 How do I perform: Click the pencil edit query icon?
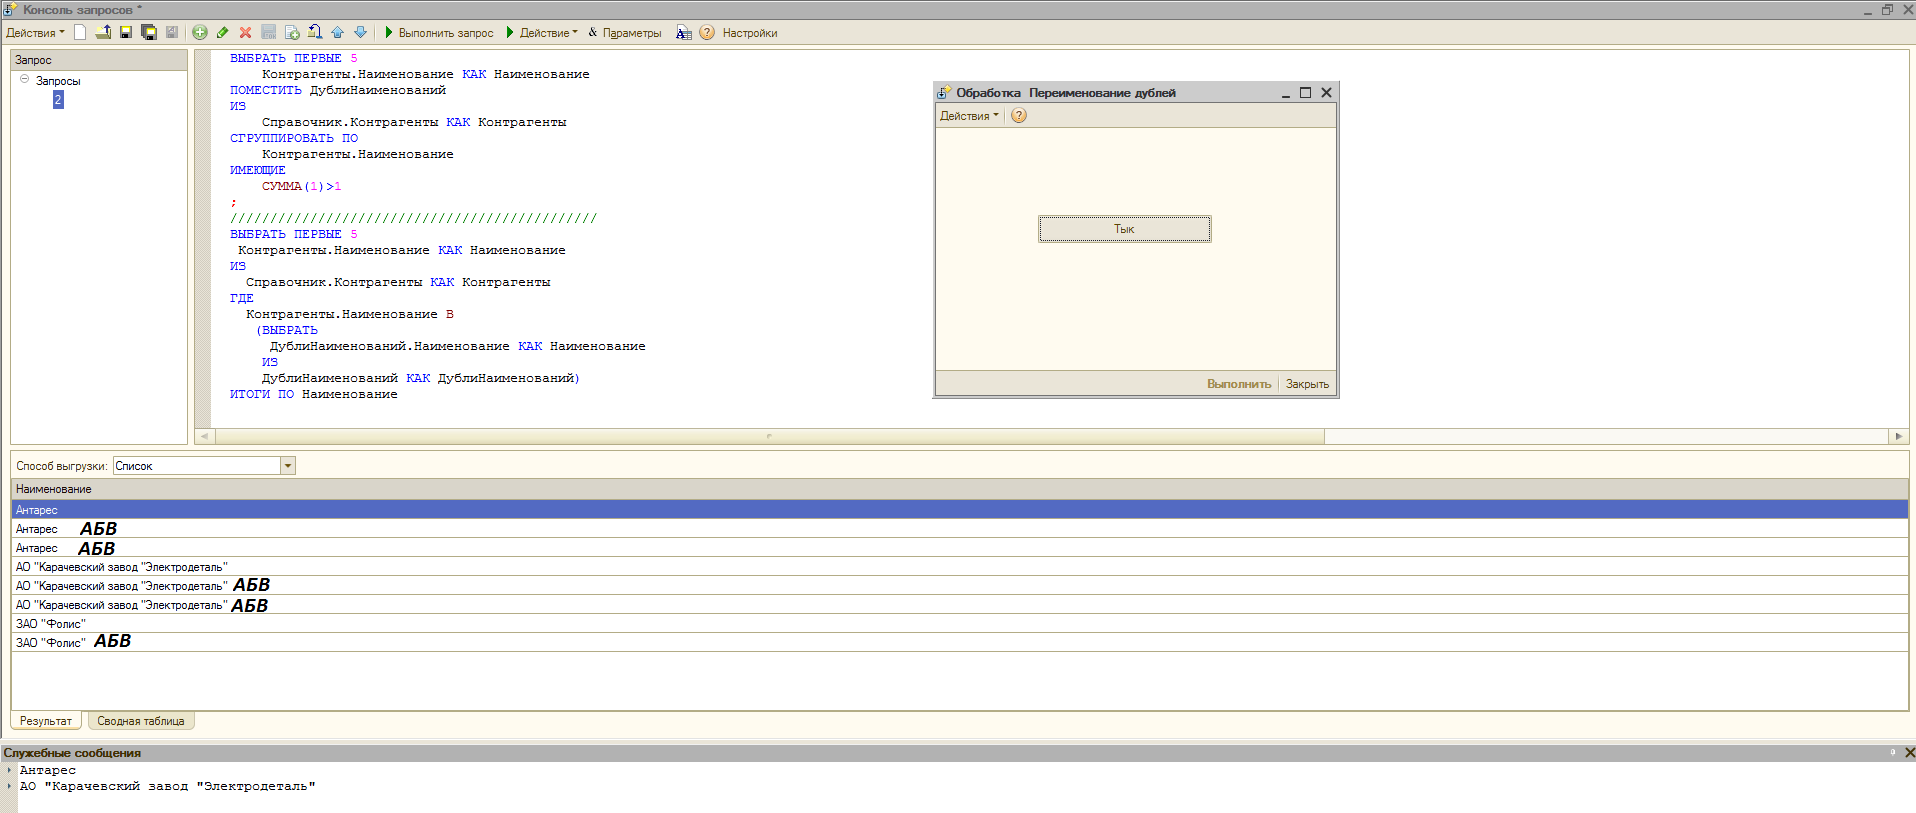pyautogui.click(x=222, y=33)
